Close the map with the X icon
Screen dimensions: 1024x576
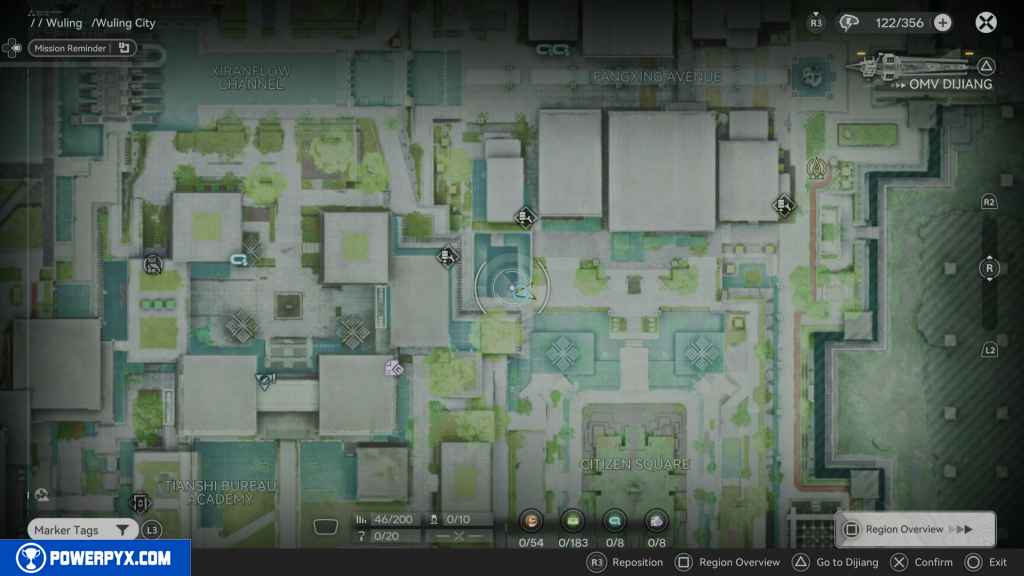986,23
